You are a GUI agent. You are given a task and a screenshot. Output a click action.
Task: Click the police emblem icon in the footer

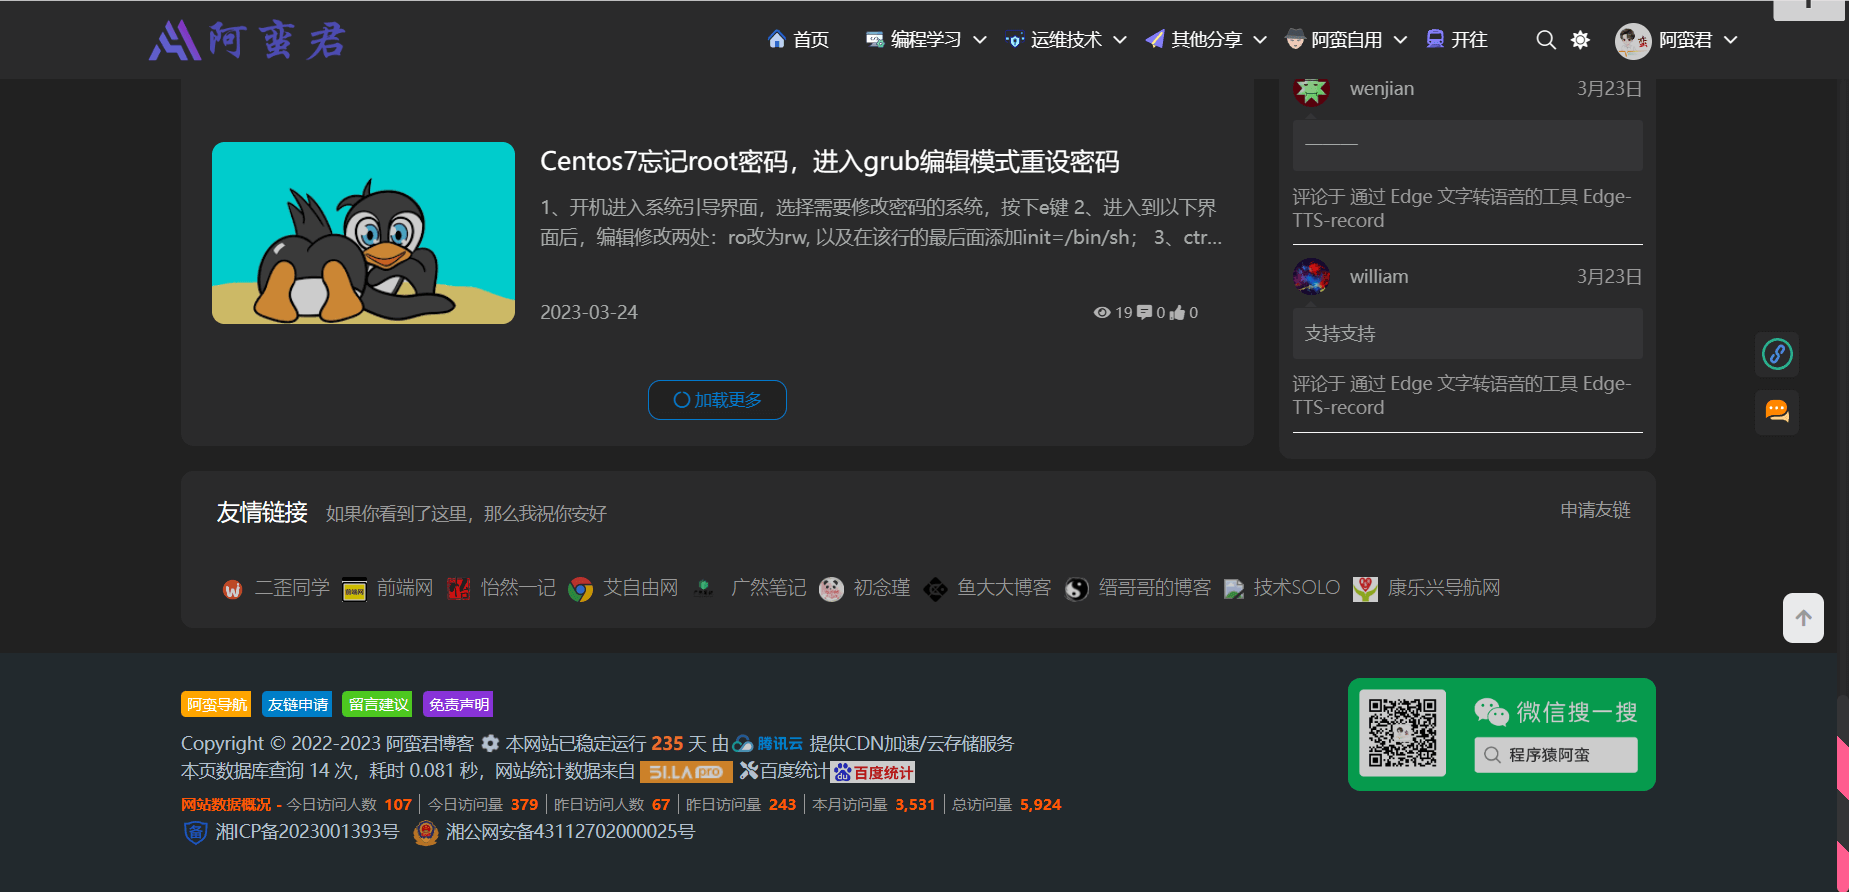tap(426, 832)
